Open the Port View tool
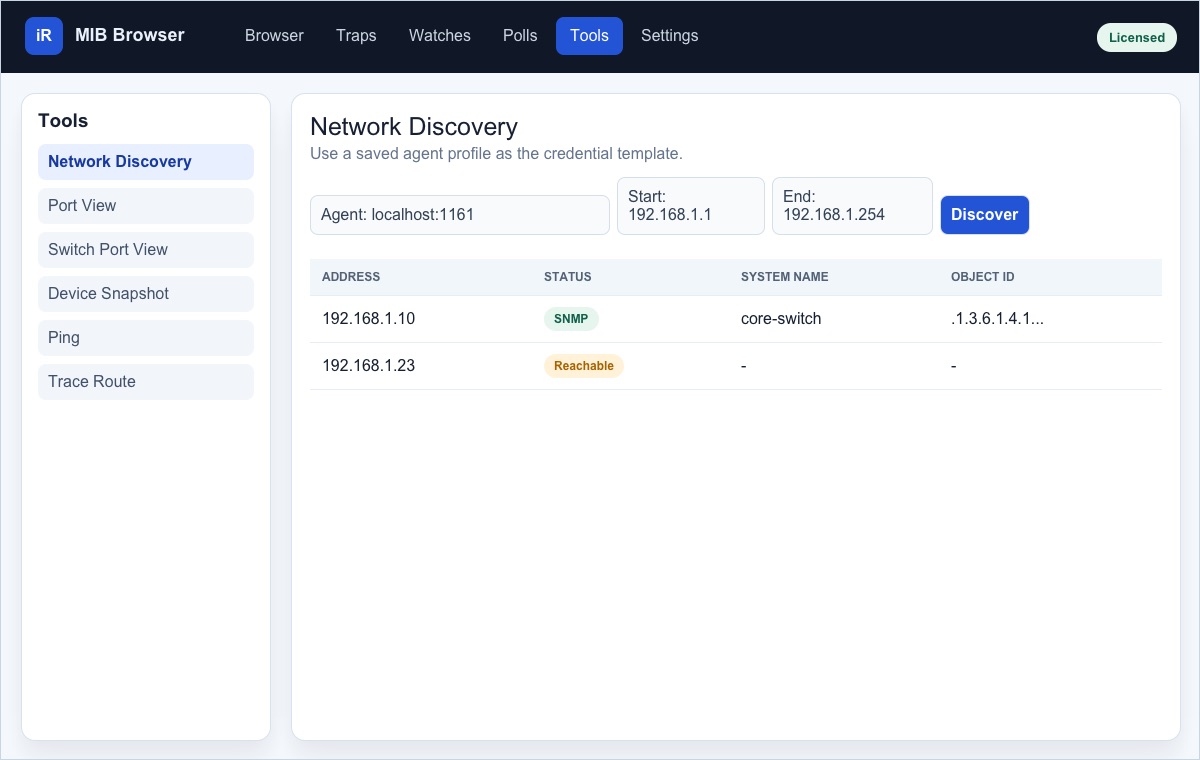Image resolution: width=1200 pixels, height=760 pixels. pyautogui.click(x=146, y=206)
